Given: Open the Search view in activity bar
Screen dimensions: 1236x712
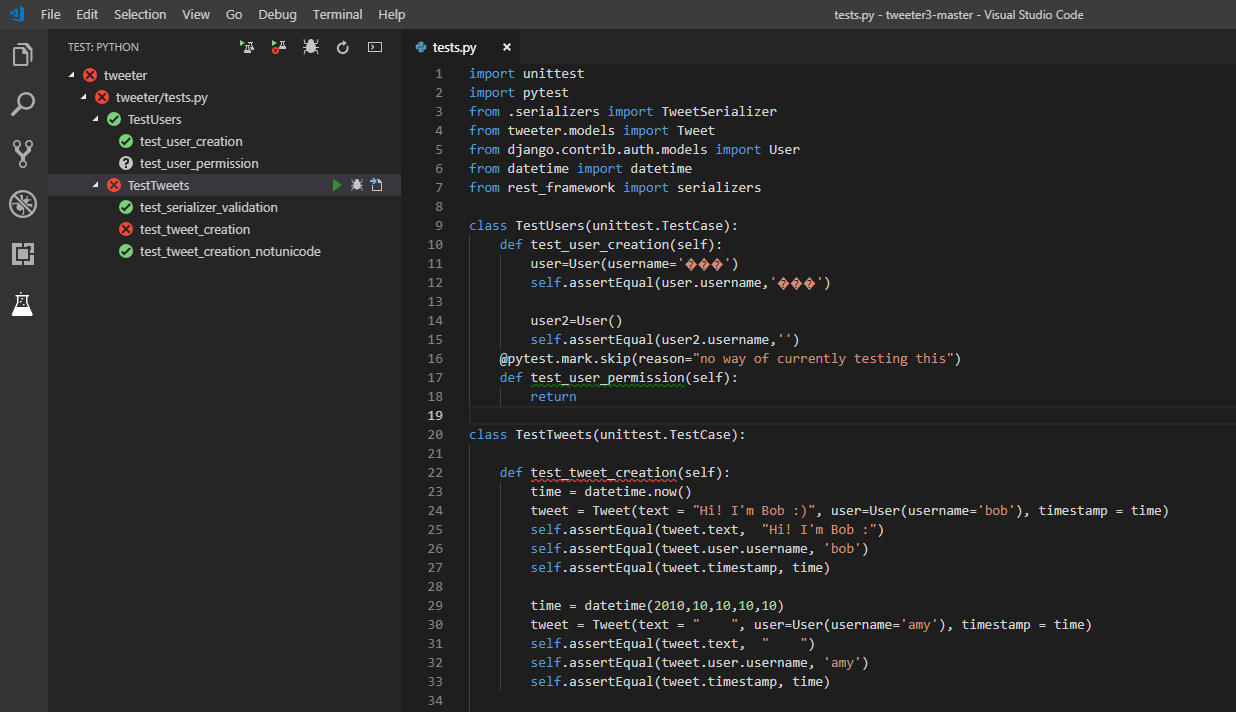Looking at the screenshot, I should (x=23, y=104).
